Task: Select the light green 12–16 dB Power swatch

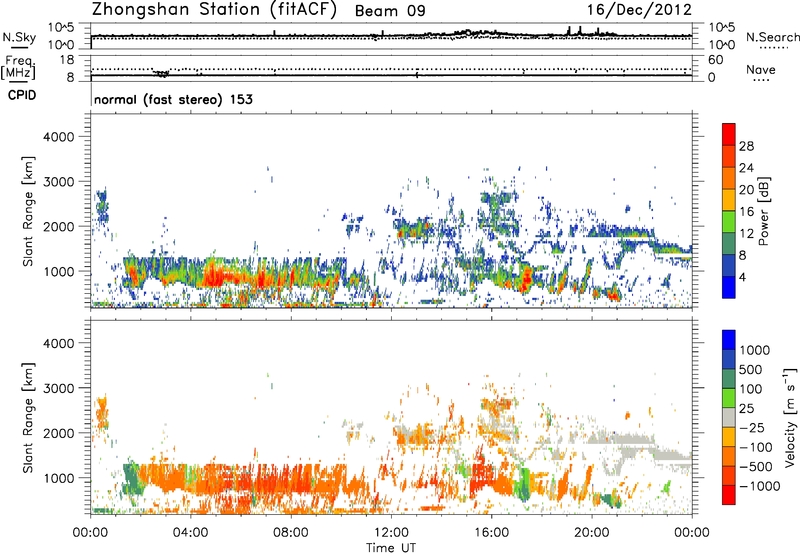Action: 729,221
